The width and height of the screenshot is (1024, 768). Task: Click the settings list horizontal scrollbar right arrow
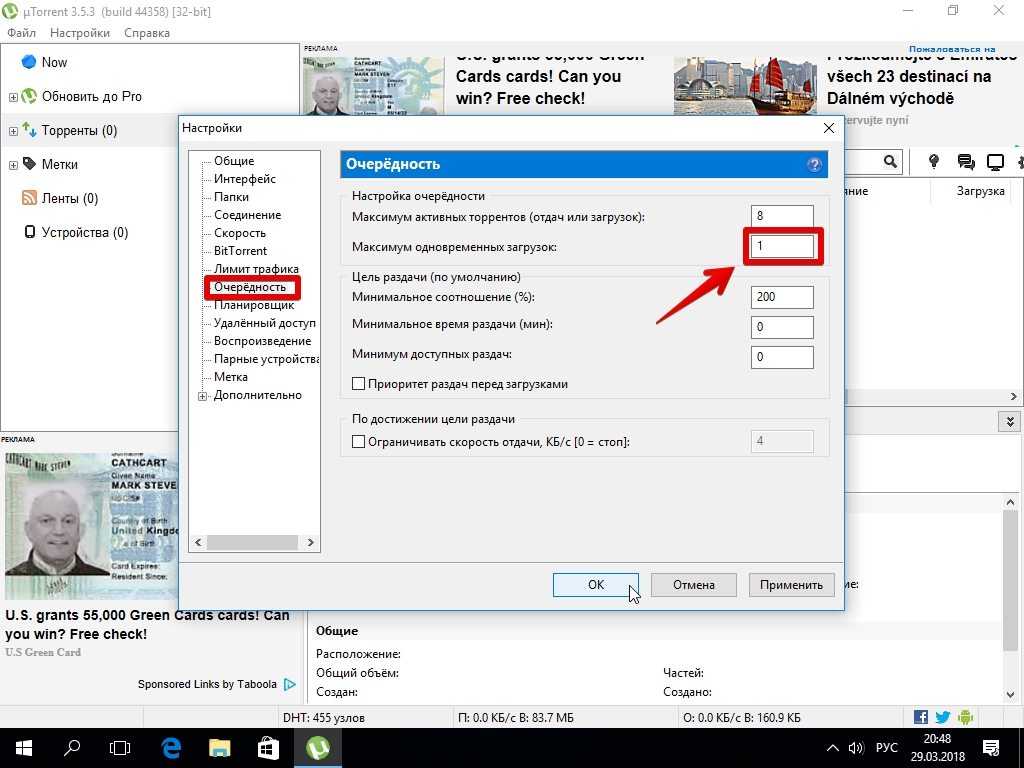[311, 542]
